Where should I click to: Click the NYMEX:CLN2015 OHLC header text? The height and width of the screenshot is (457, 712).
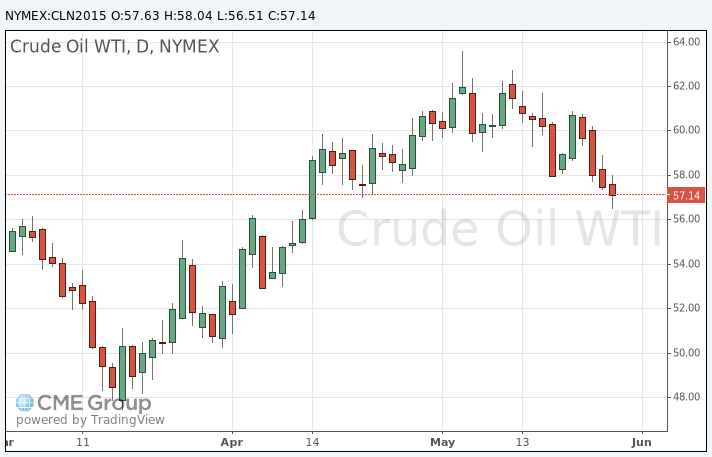tap(160, 15)
